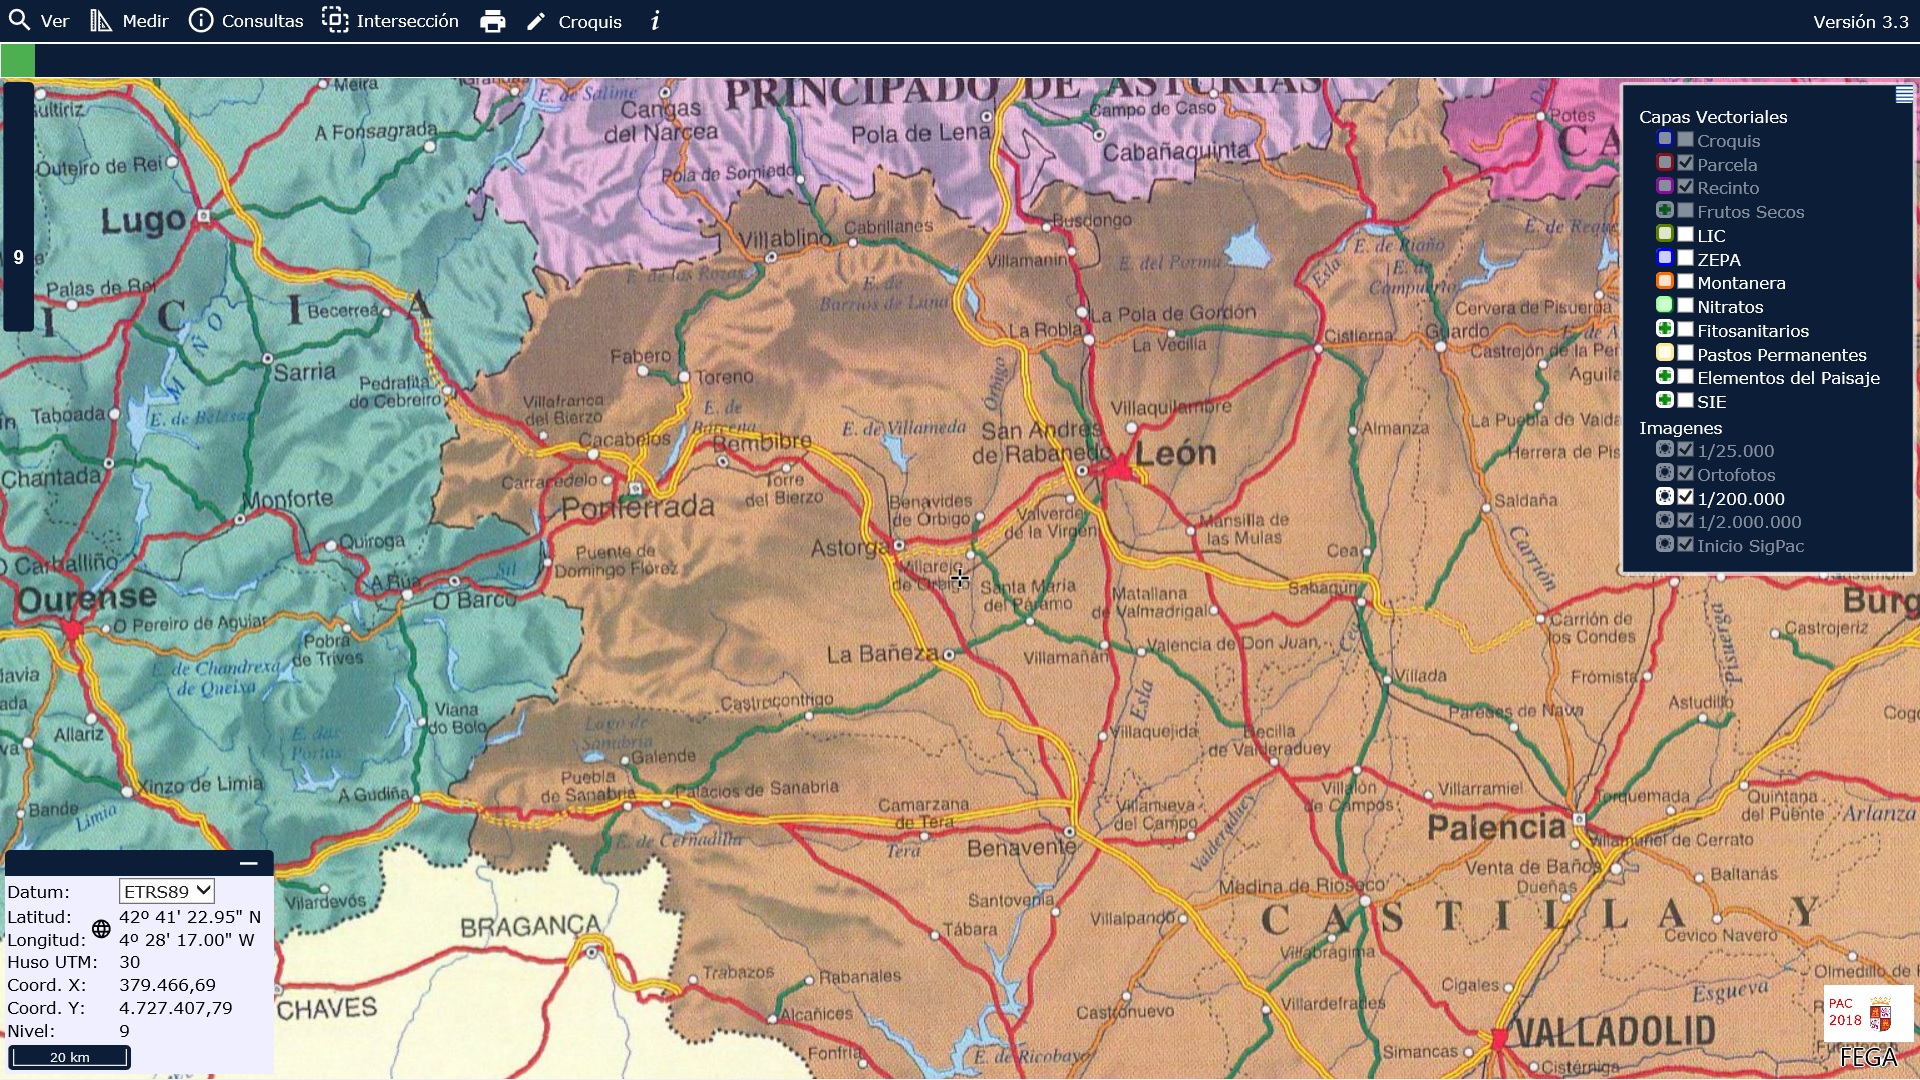Open the ETRS89 datum dropdown
This screenshot has height=1080, width=1920.
[x=166, y=891]
